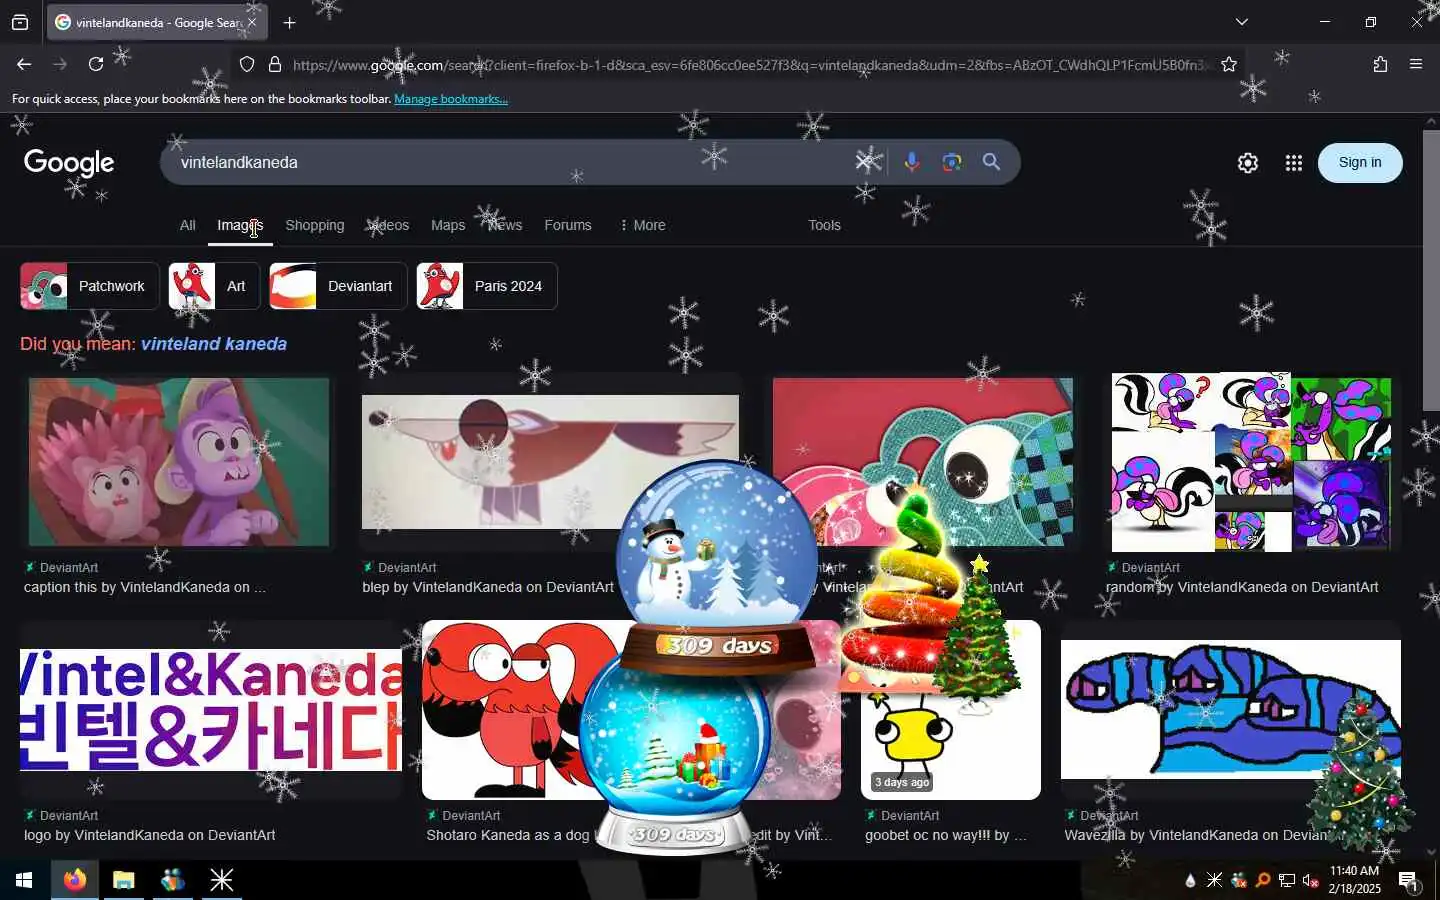Open the recent browsing view icon
The image size is (1440, 900).
tap(20, 22)
